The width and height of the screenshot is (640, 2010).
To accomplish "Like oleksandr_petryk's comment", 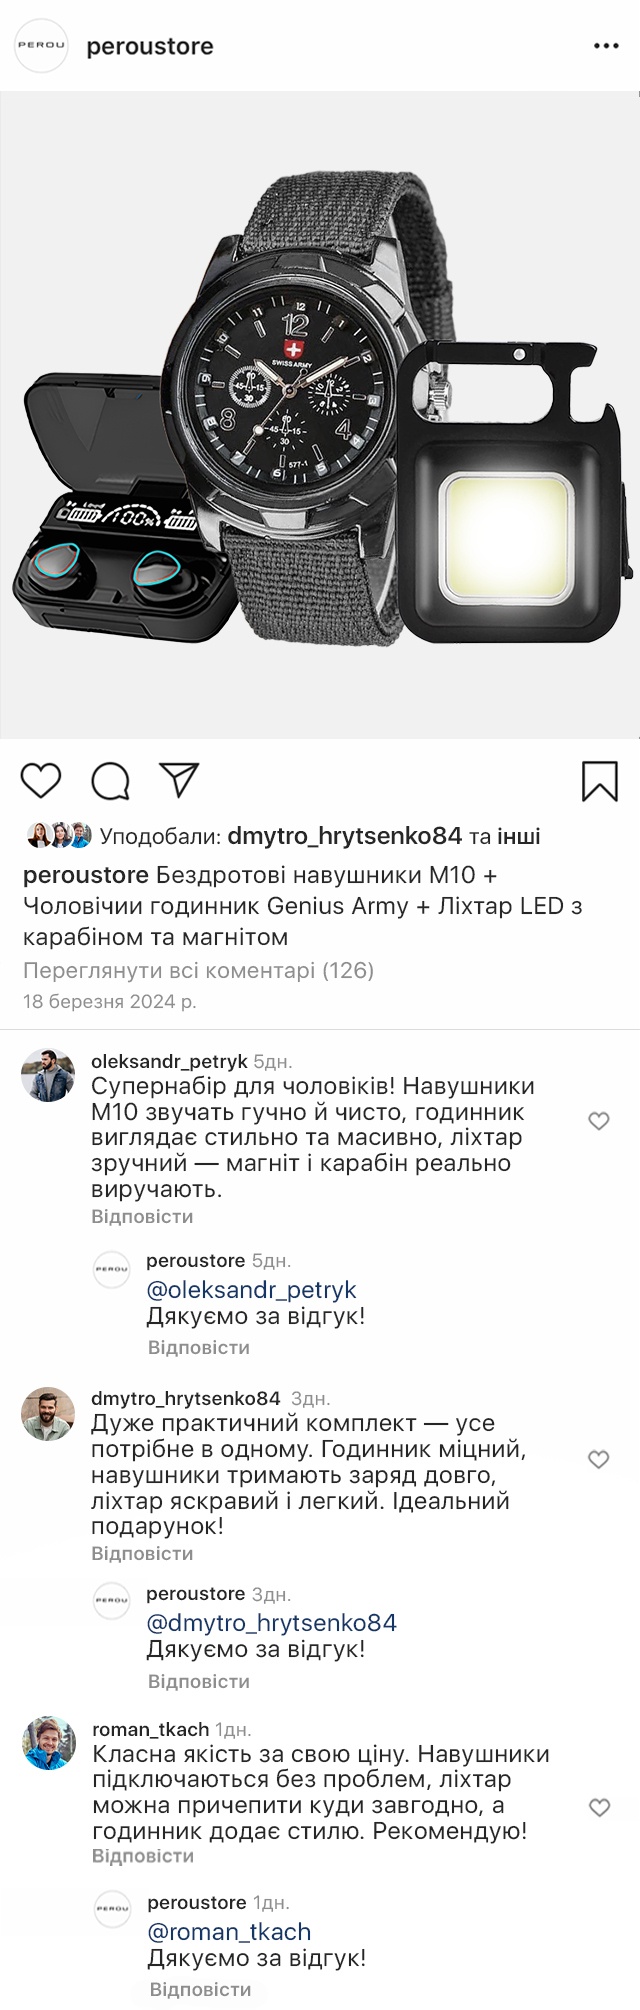I will [x=599, y=1121].
